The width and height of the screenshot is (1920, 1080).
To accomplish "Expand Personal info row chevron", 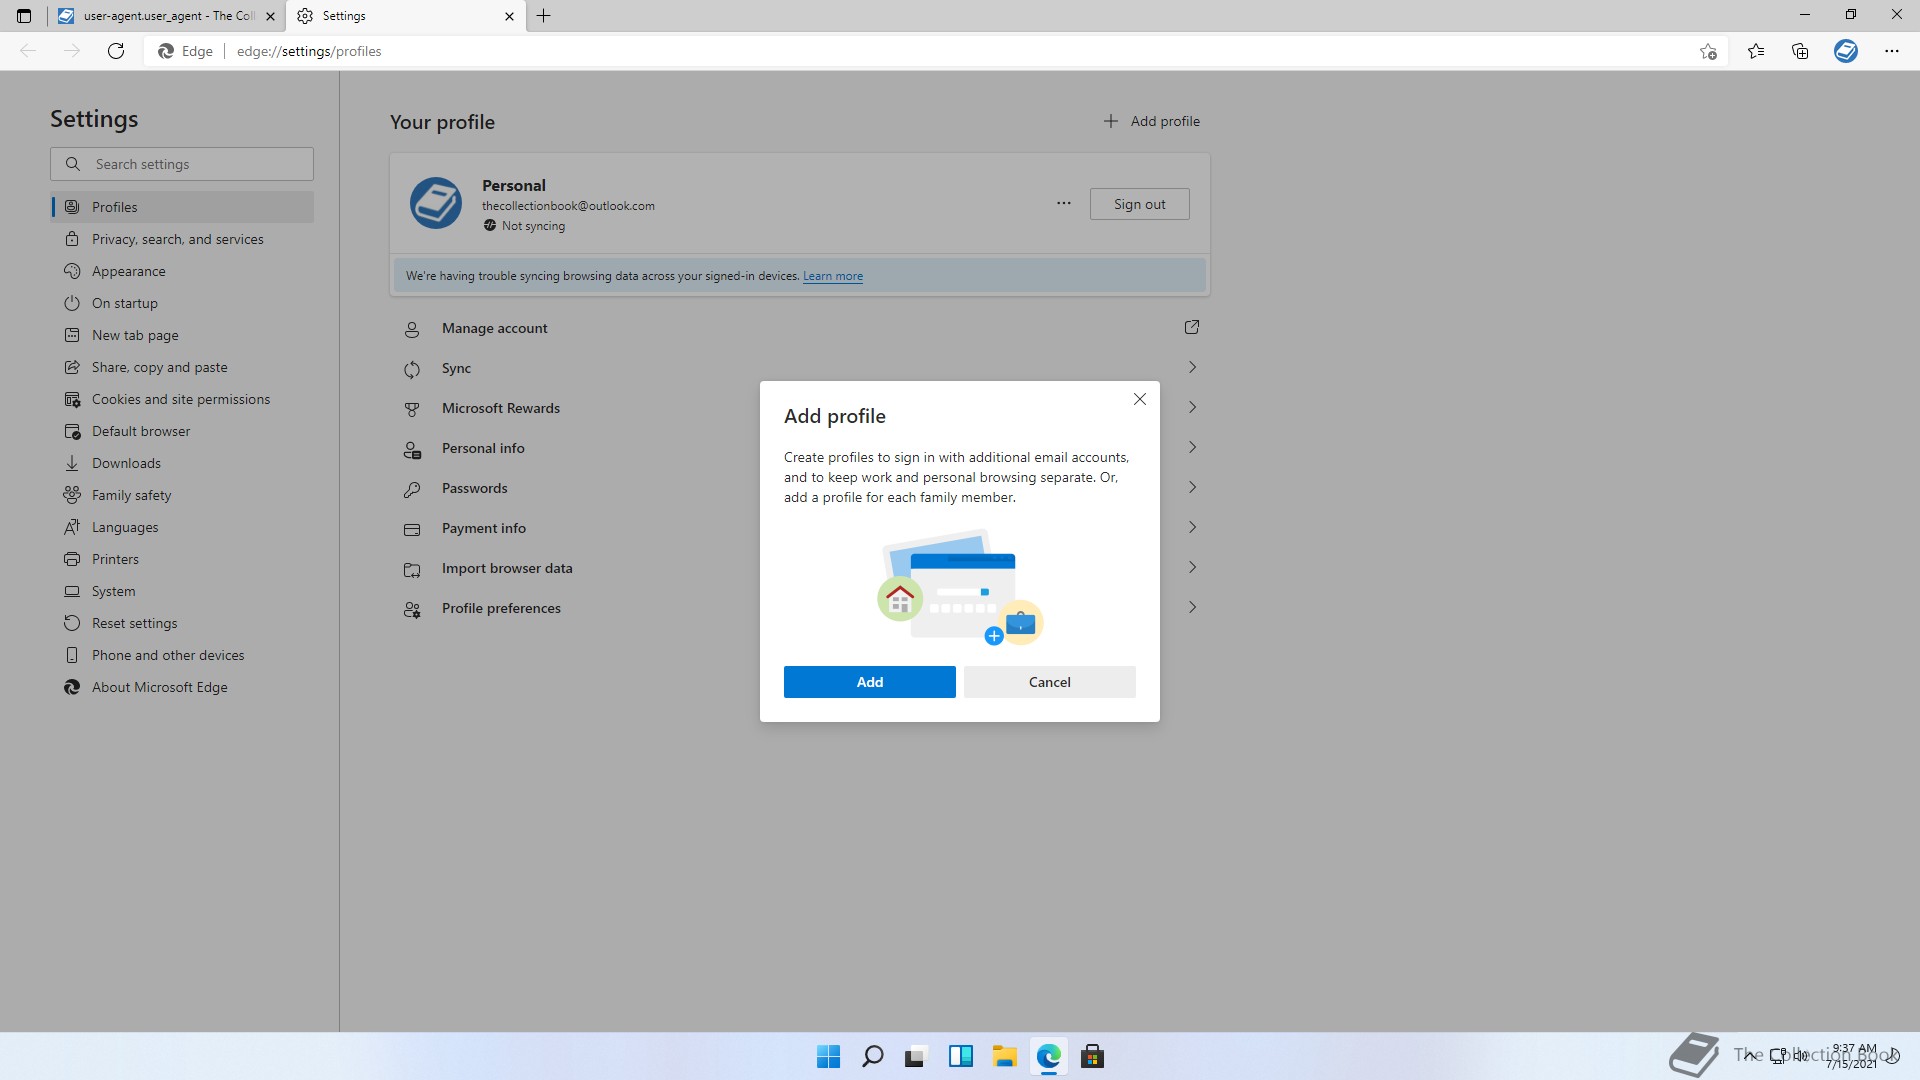I will [1192, 447].
